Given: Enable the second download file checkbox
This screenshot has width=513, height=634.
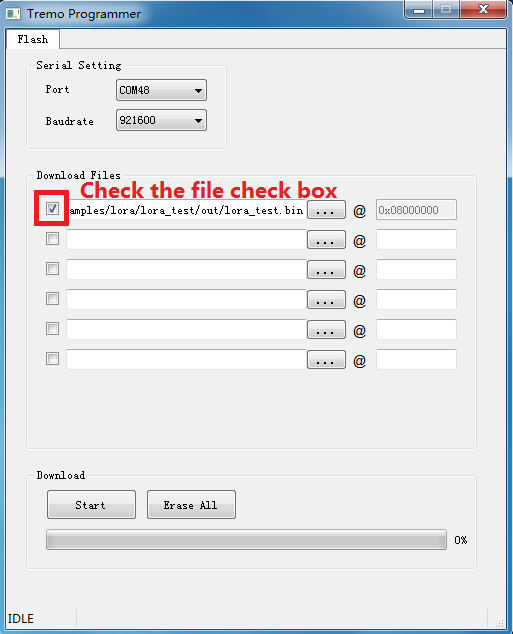Looking at the screenshot, I should pyautogui.click(x=52, y=239).
